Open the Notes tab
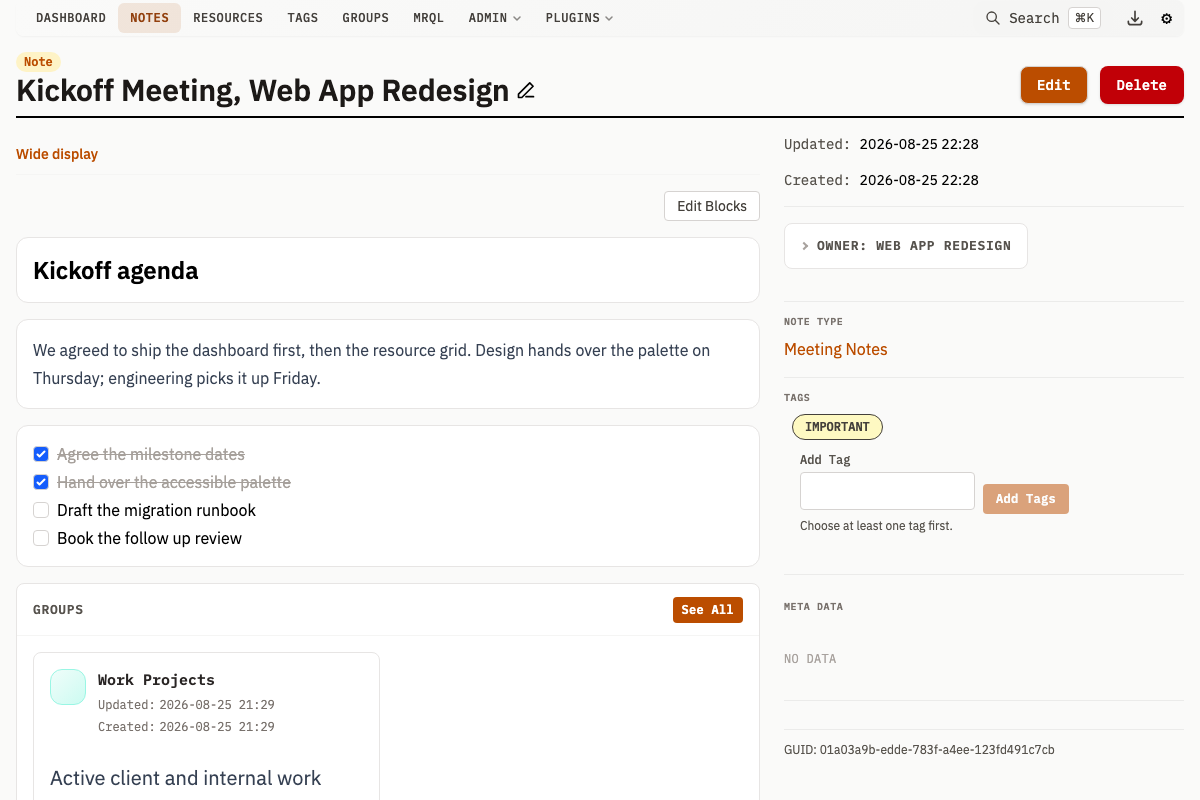The width and height of the screenshot is (1200, 800). (x=149, y=18)
